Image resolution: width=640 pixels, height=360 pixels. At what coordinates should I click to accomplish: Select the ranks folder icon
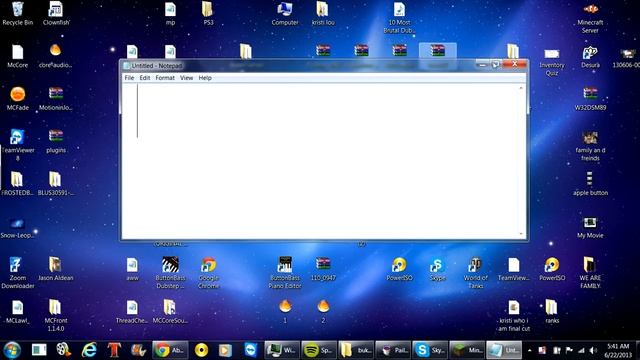pos(552,312)
